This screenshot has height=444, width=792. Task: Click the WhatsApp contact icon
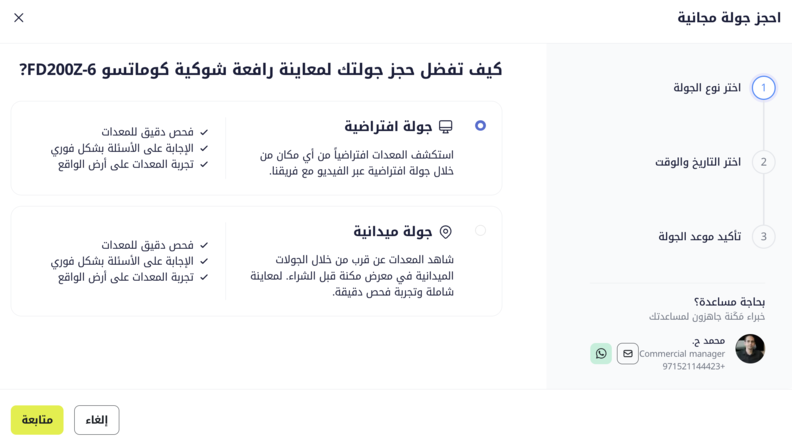[601, 354]
